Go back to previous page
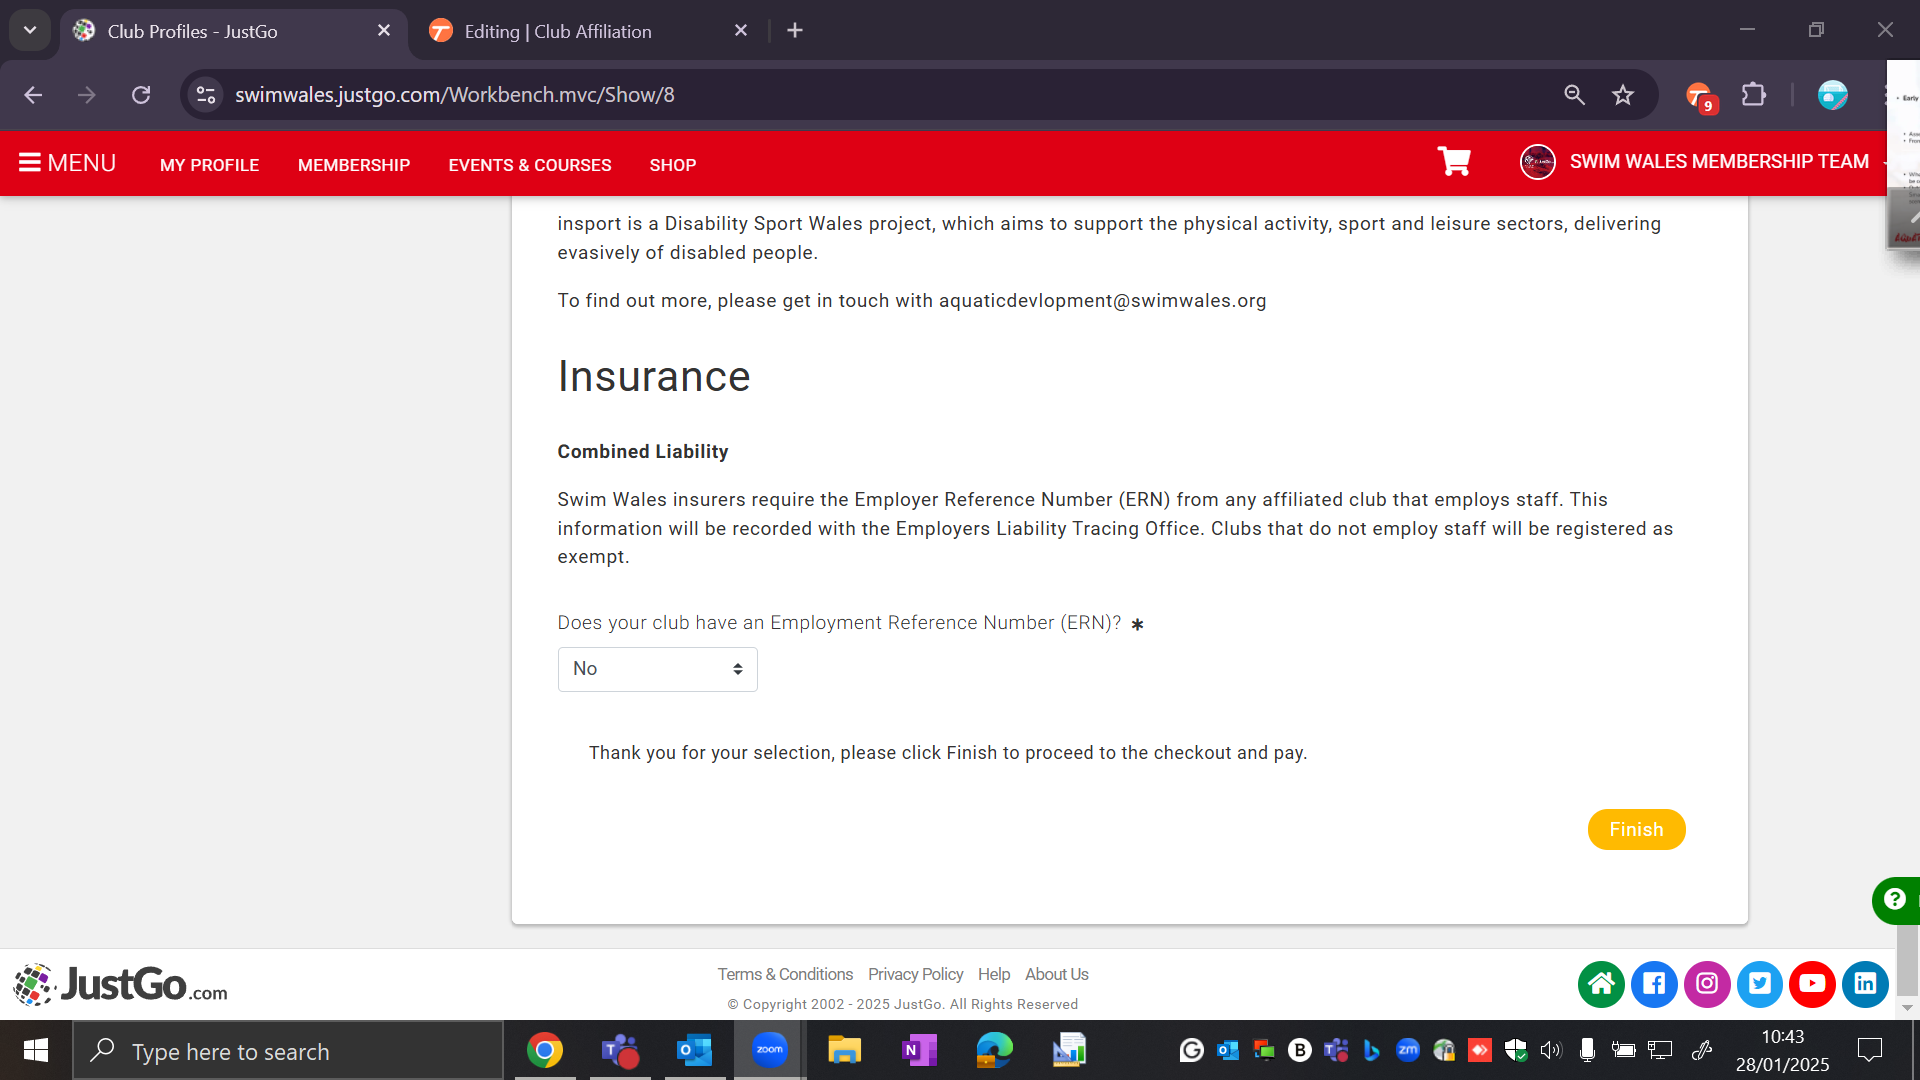 (33, 95)
